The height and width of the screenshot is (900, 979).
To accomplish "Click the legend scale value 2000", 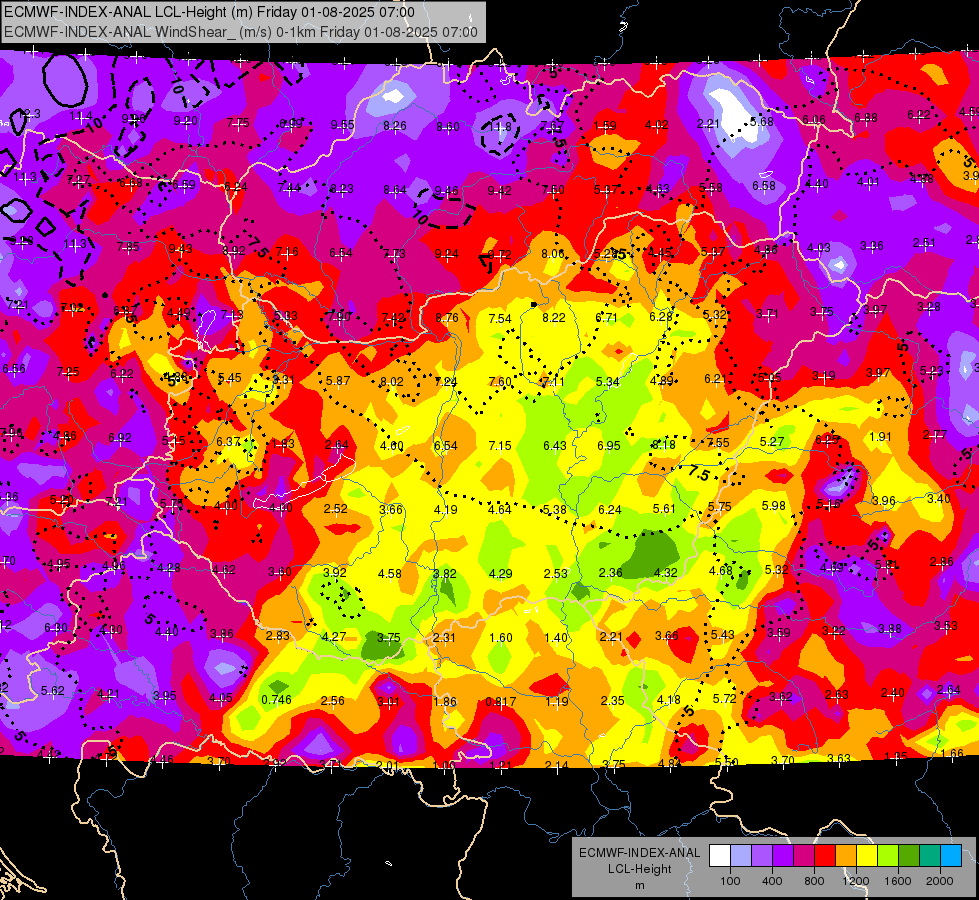I will [x=940, y=881].
